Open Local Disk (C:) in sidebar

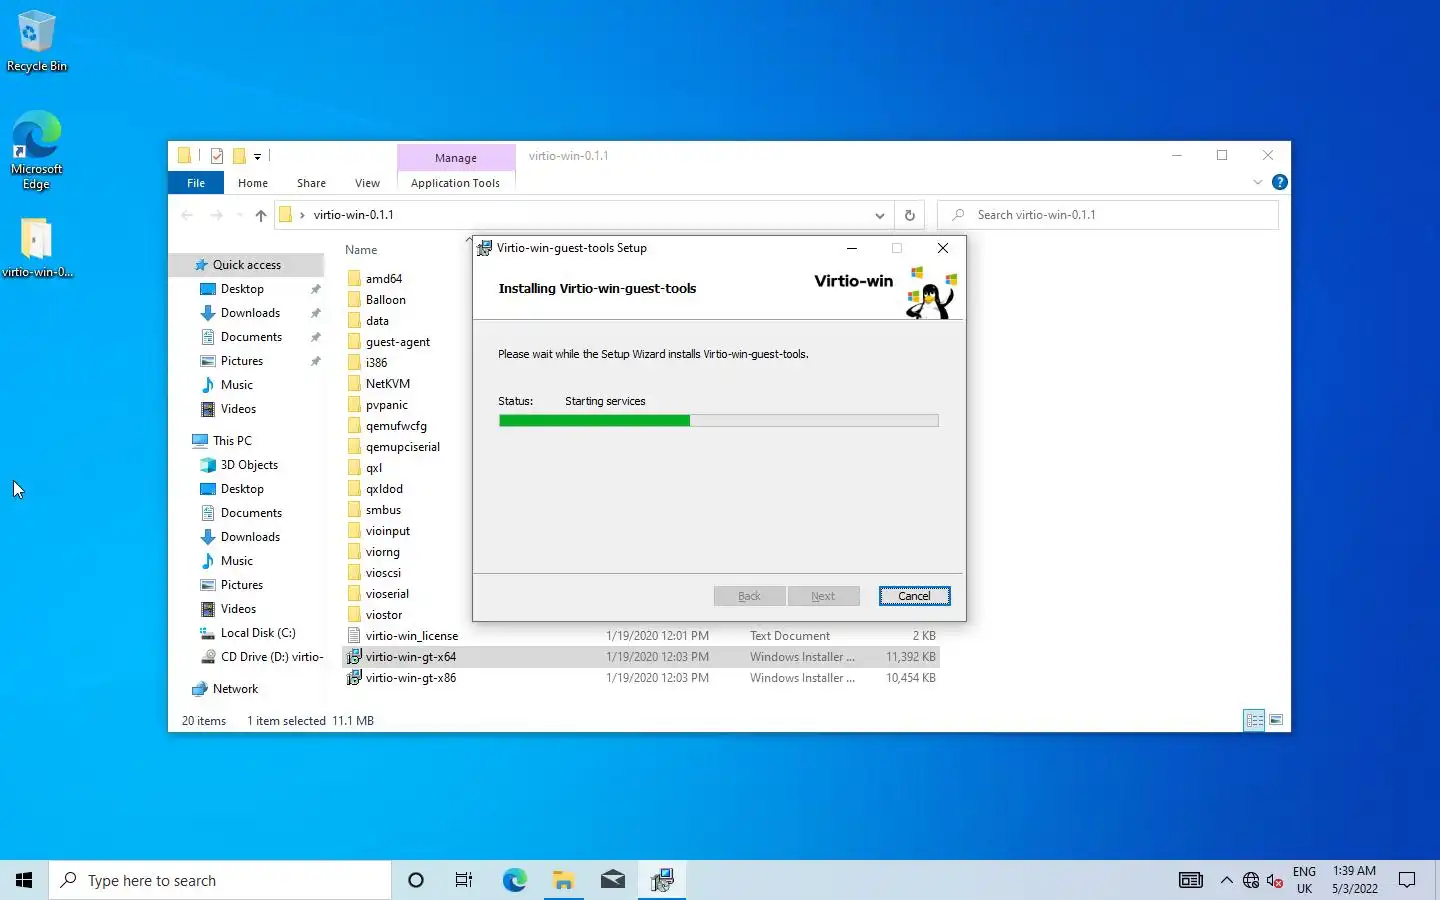(x=258, y=633)
